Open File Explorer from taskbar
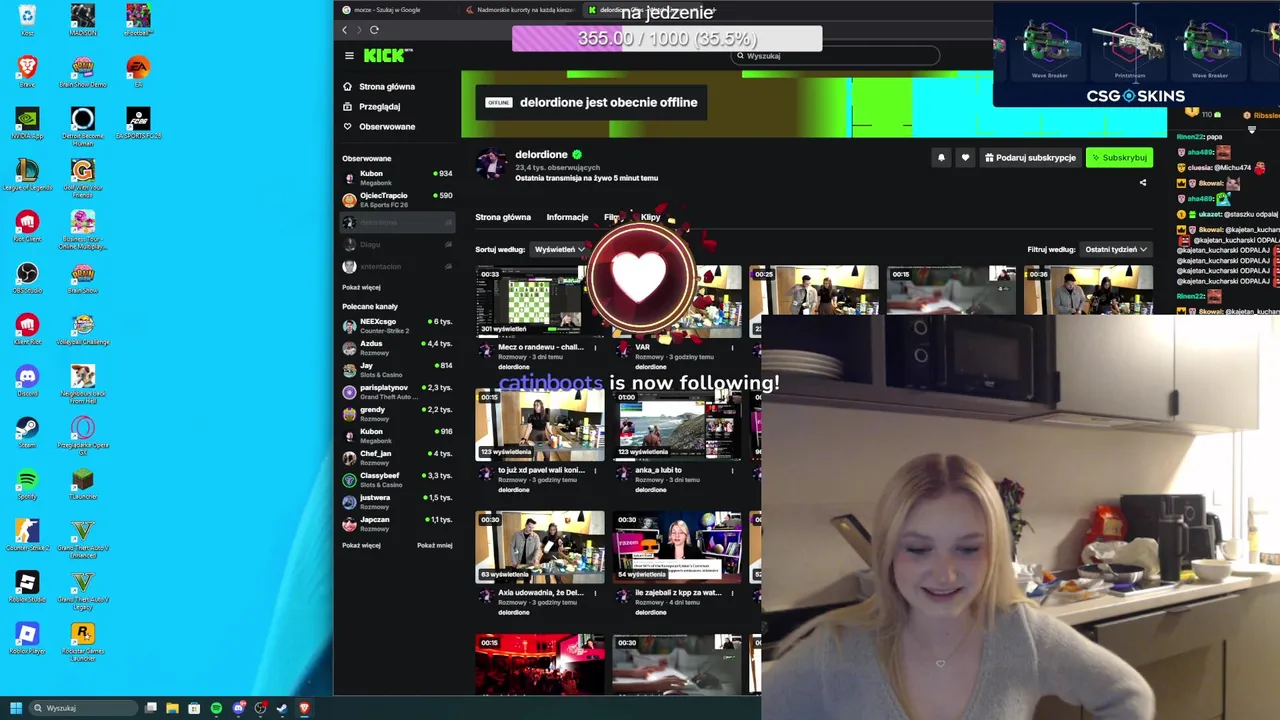The width and height of the screenshot is (1280, 720). 172,708
